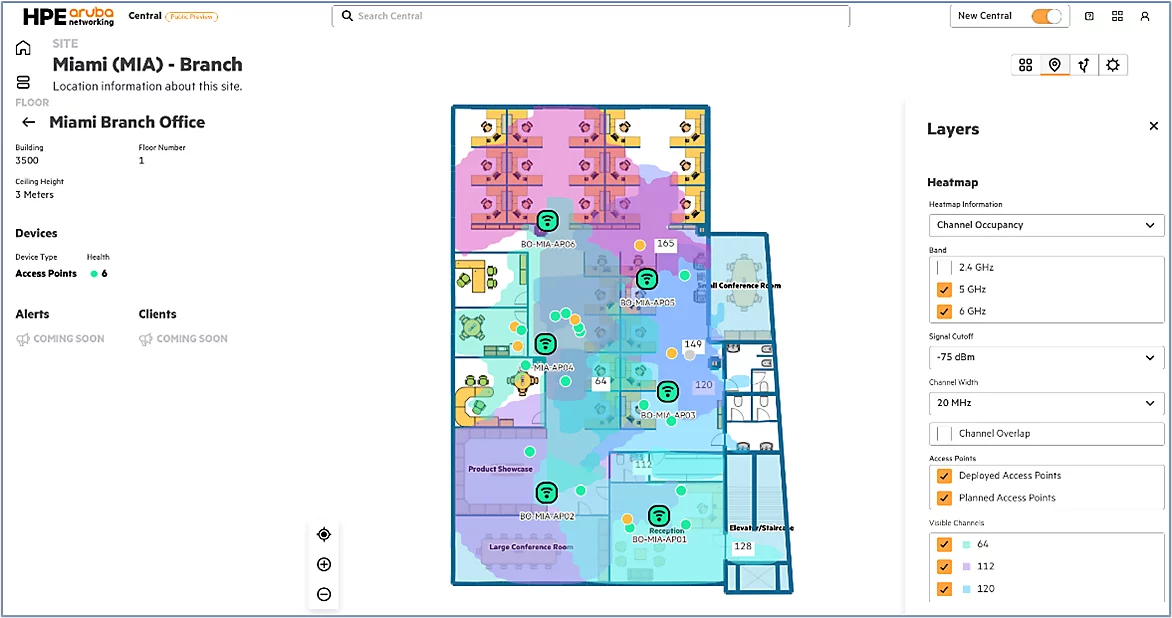Image resolution: width=1172 pixels, height=618 pixels.
Task: Open the topology view icon
Action: [1084, 65]
